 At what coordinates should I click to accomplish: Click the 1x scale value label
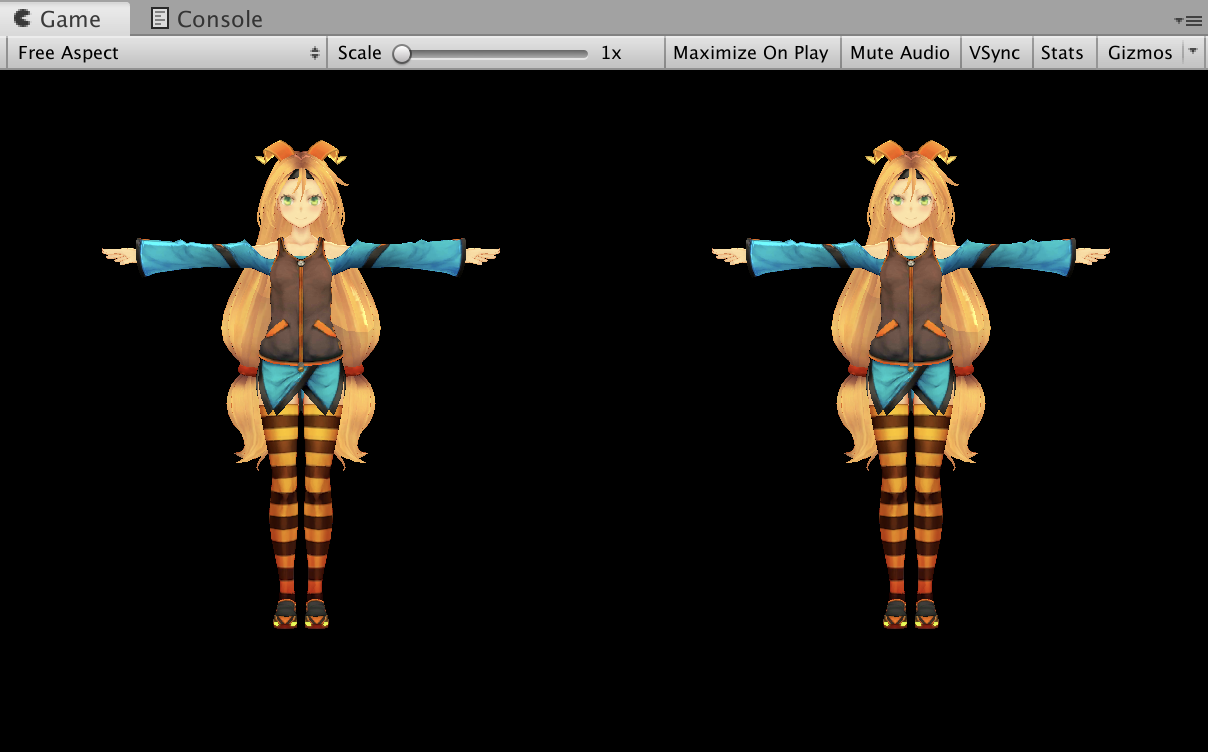click(611, 53)
